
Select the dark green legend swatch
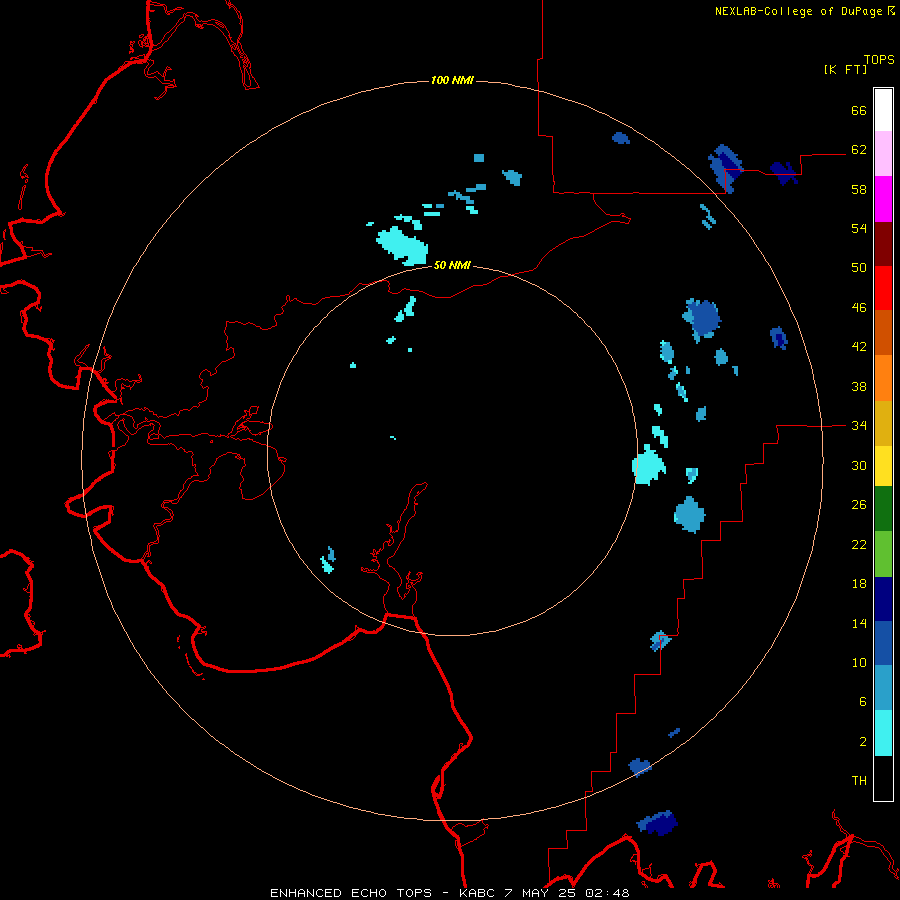click(883, 508)
